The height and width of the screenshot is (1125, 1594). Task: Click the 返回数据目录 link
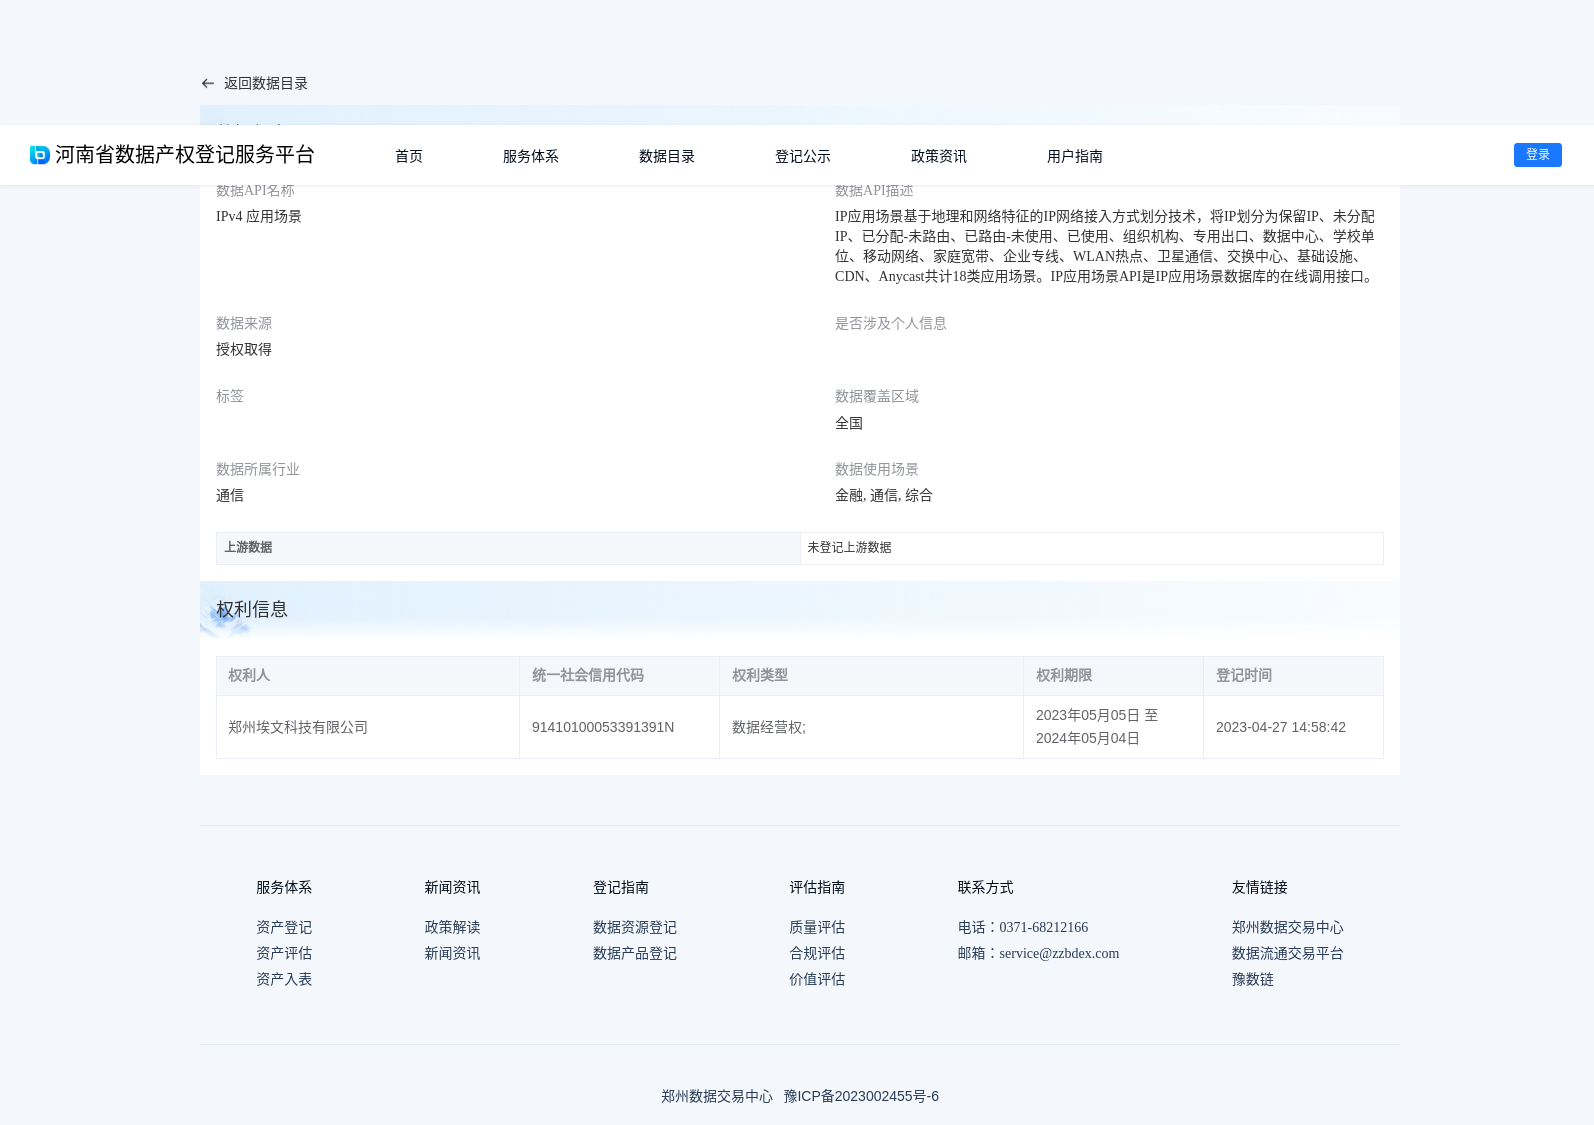pyautogui.click(x=266, y=84)
